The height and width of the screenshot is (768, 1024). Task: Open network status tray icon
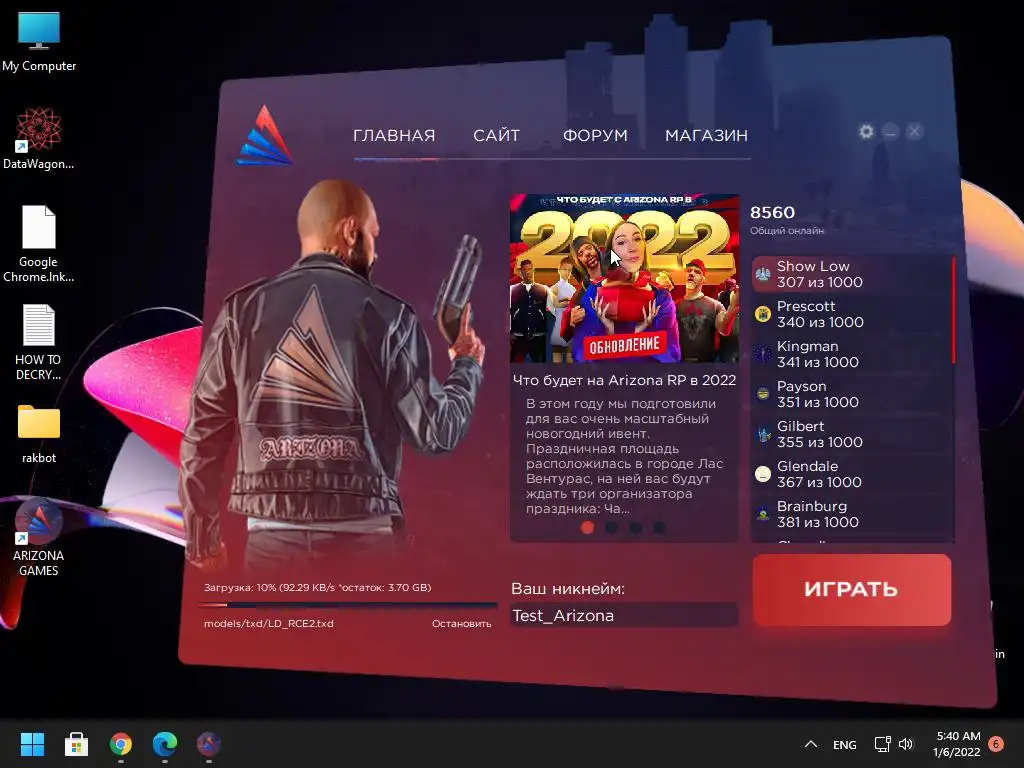882,744
